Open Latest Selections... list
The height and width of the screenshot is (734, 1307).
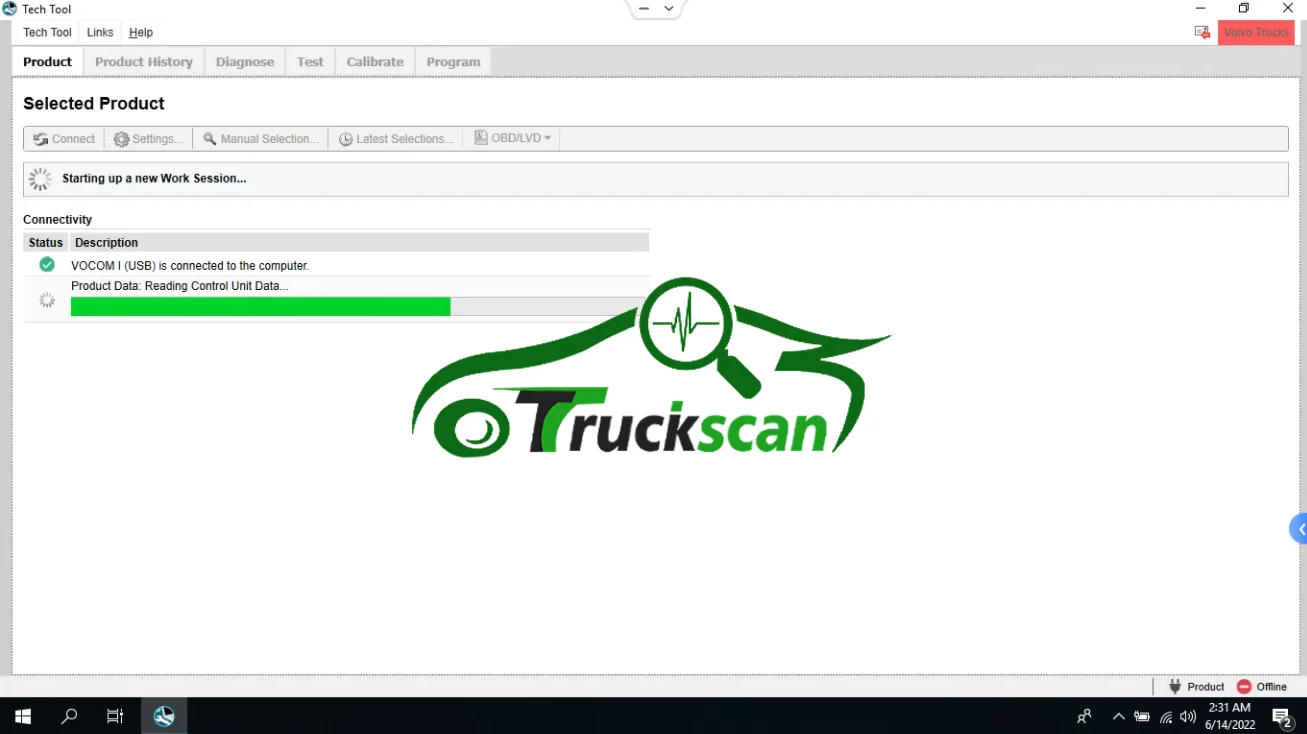click(396, 139)
